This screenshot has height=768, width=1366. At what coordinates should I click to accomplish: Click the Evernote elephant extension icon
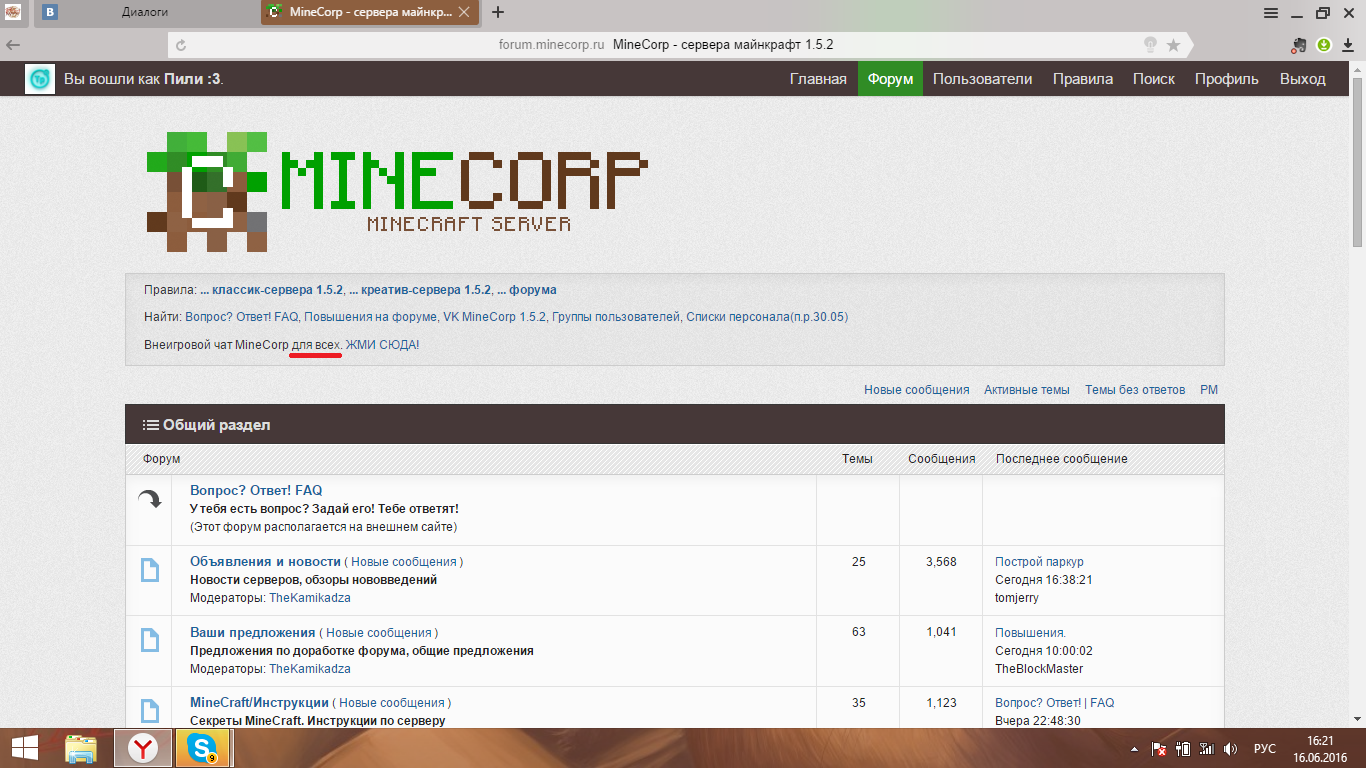point(1299,45)
